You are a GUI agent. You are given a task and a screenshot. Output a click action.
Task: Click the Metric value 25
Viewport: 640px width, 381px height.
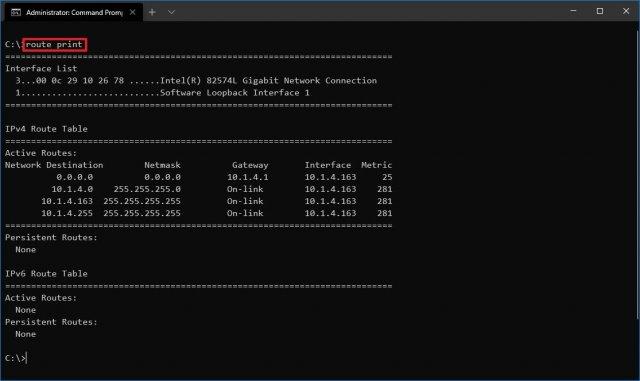(x=387, y=177)
